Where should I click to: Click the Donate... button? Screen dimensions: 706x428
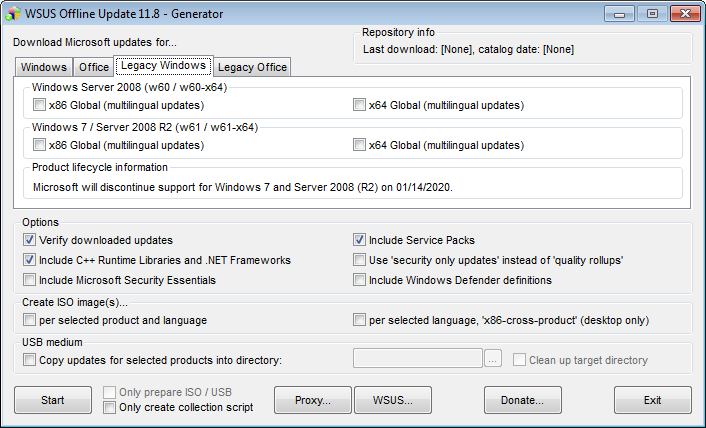(523, 400)
